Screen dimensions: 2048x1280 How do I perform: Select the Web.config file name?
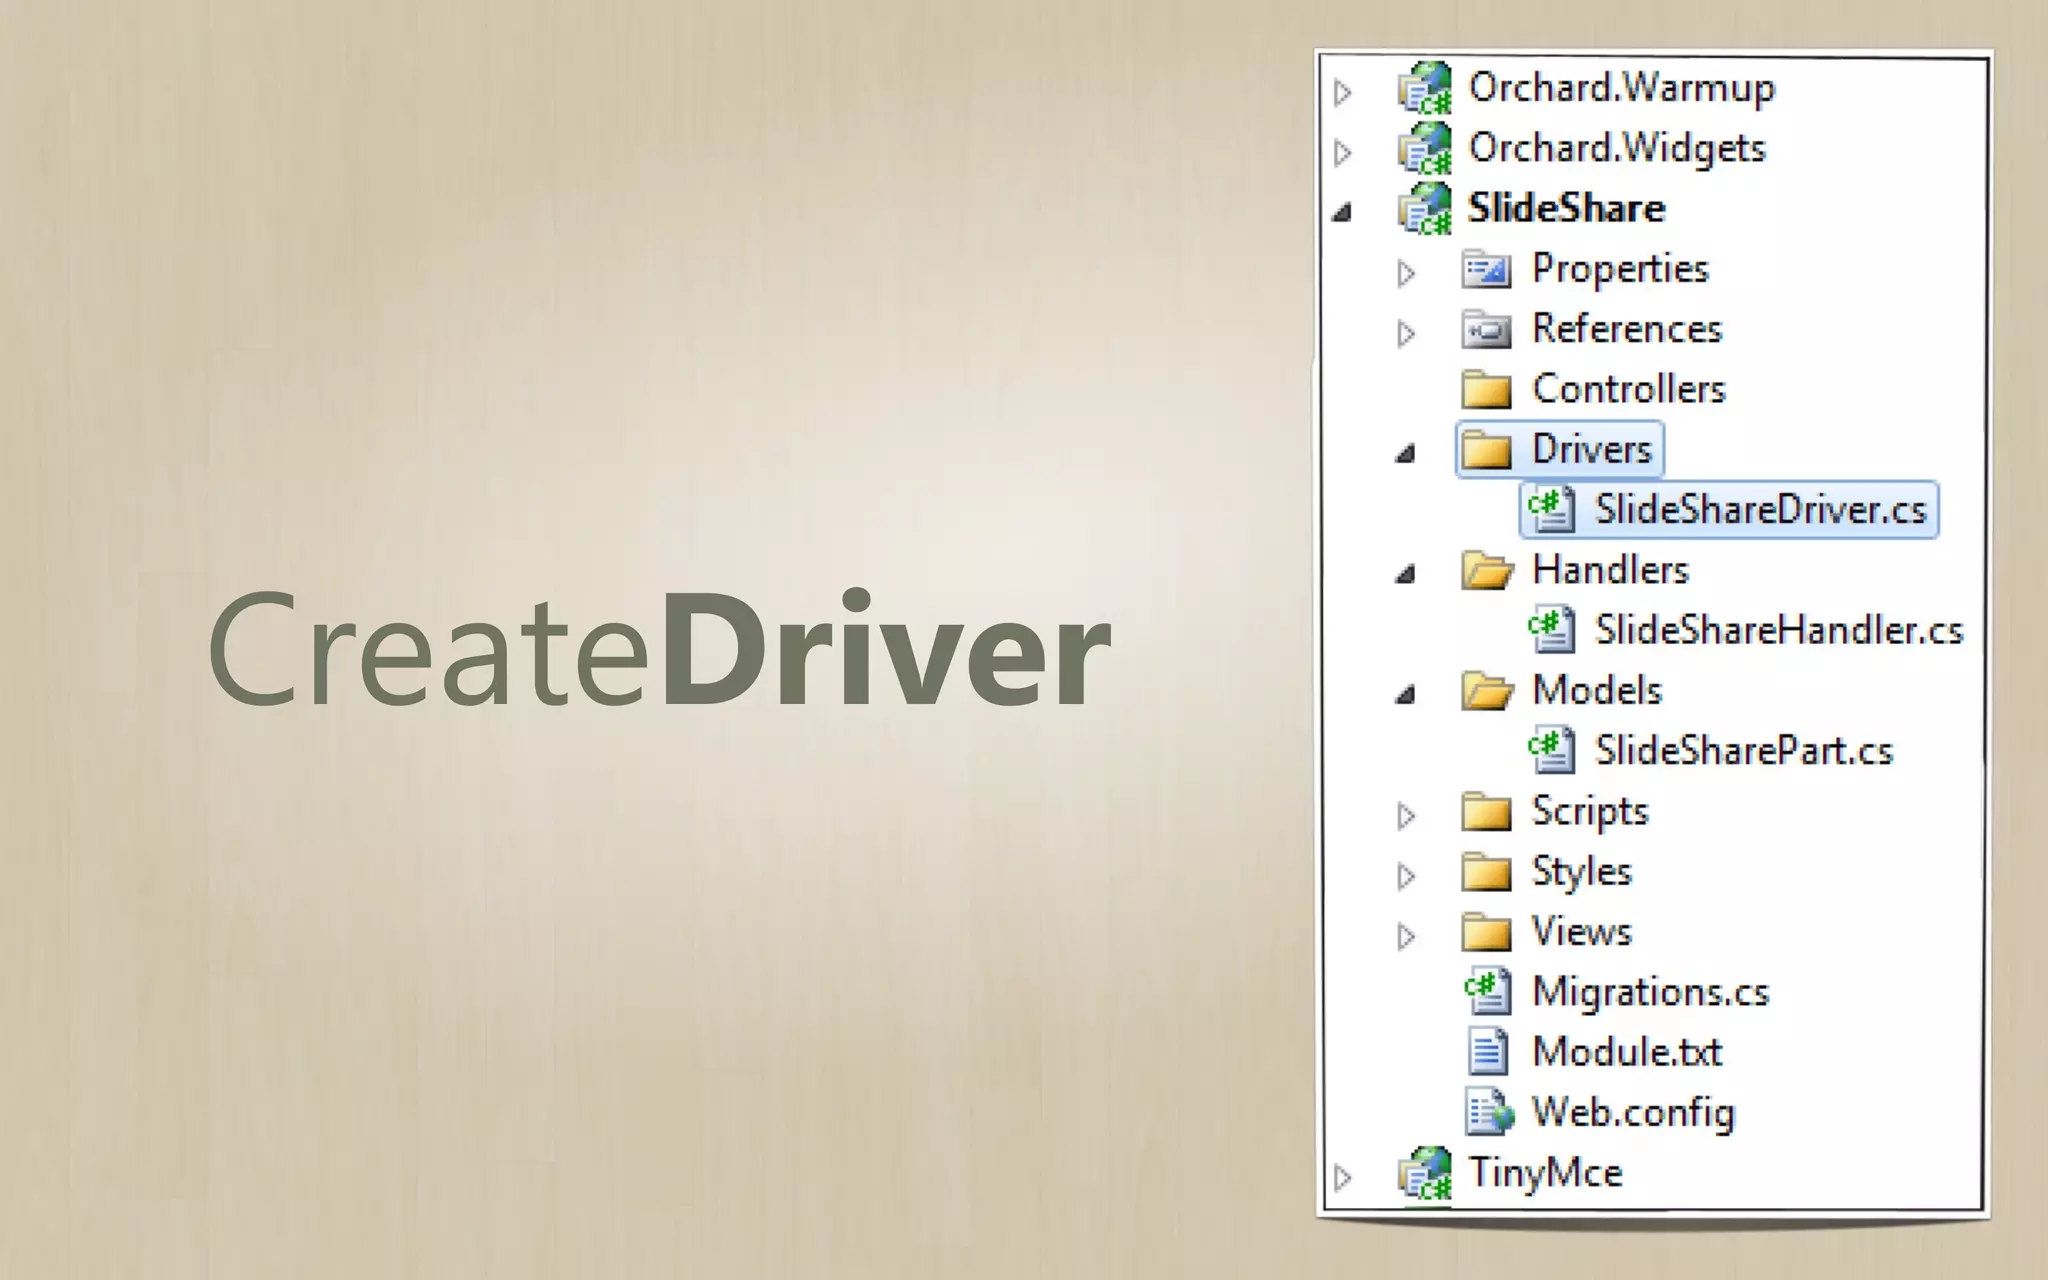click(1633, 1114)
